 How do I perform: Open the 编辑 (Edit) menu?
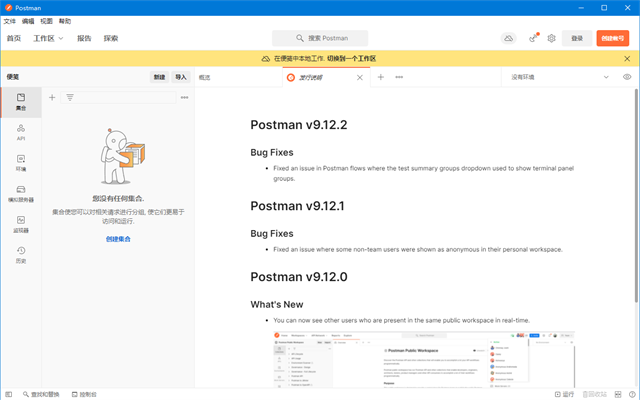(x=28, y=21)
